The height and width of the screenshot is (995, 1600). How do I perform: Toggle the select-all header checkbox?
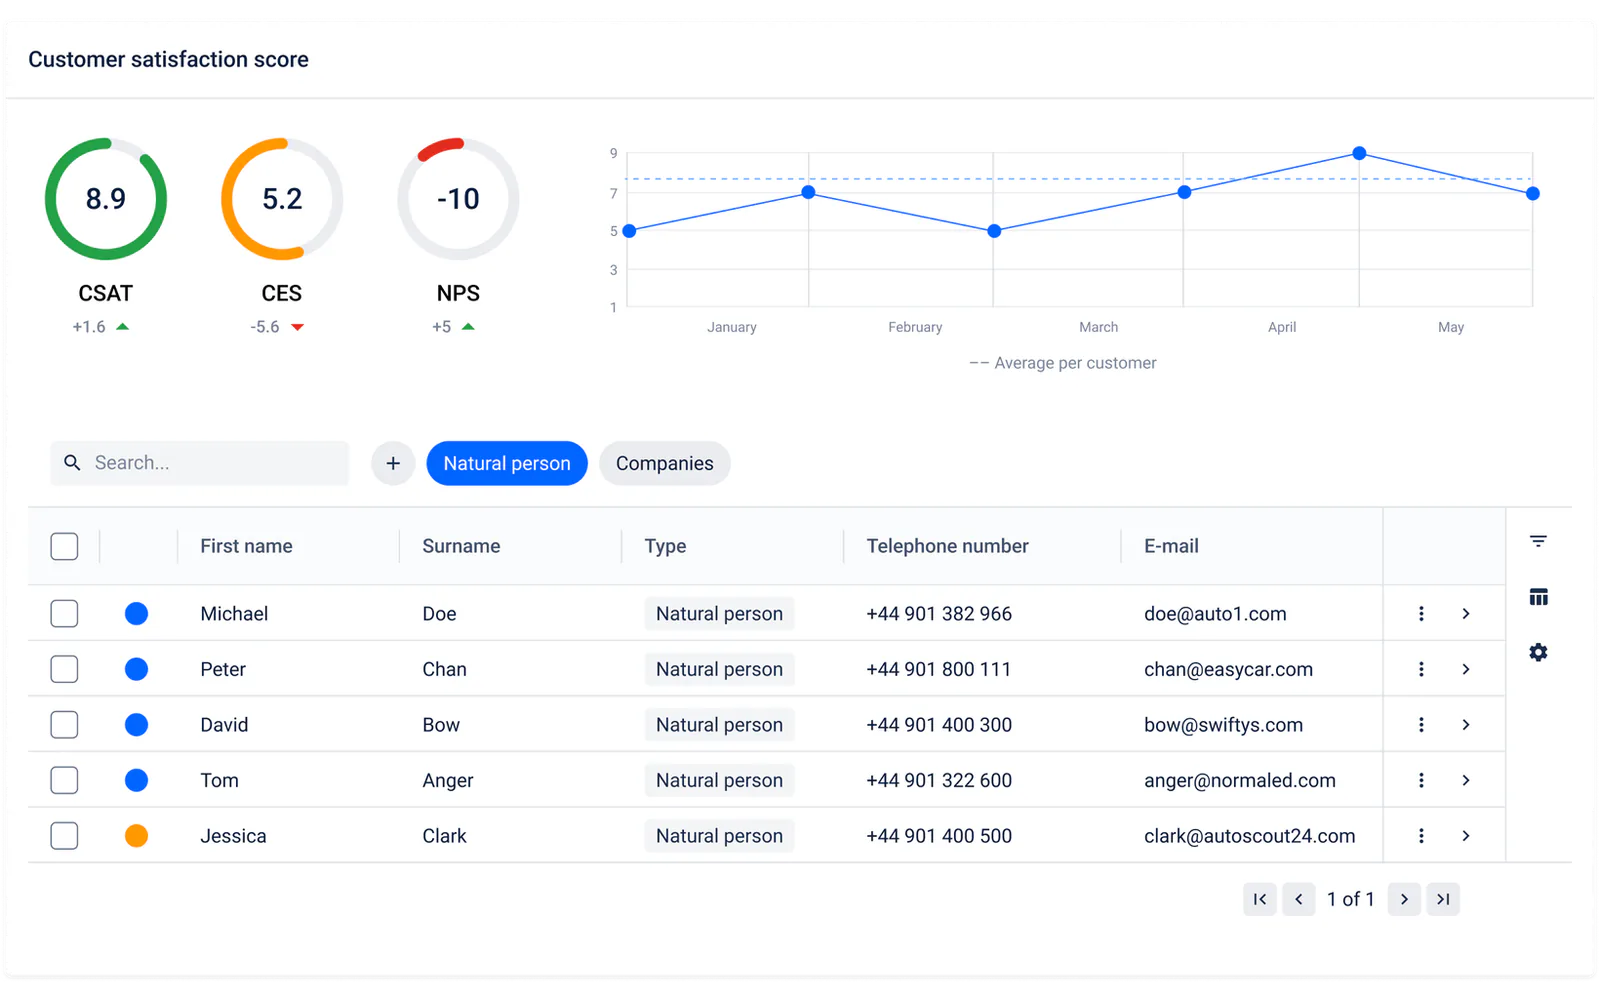(x=64, y=546)
